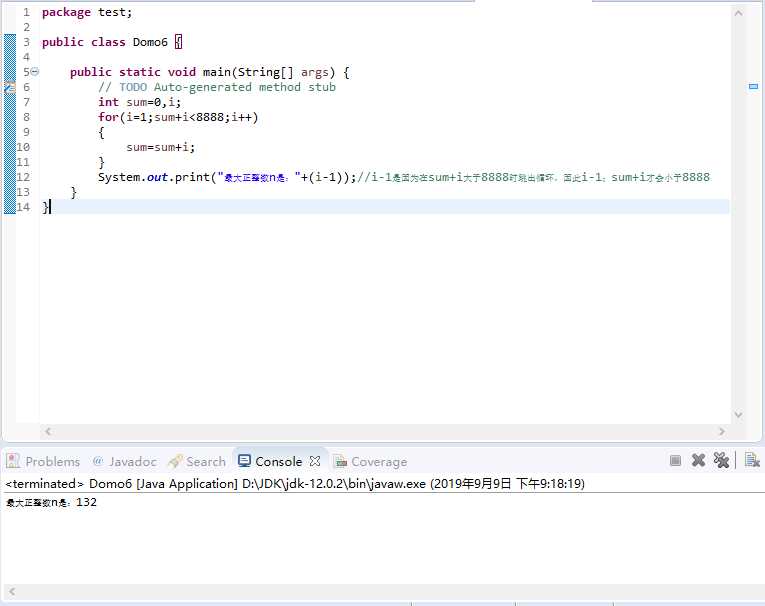Click the terminated Domo6 launch description line

coord(295,484)
